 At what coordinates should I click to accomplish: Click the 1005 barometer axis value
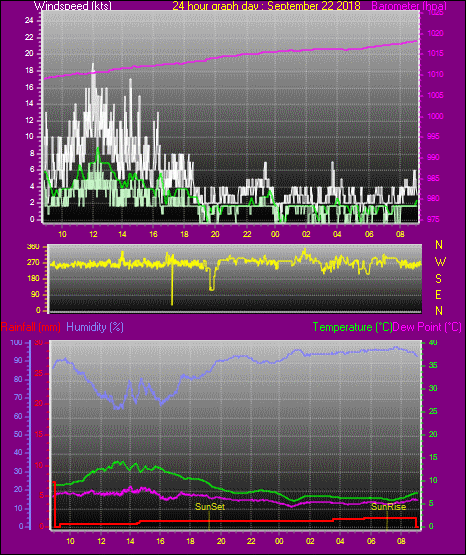tap(435, 95)
